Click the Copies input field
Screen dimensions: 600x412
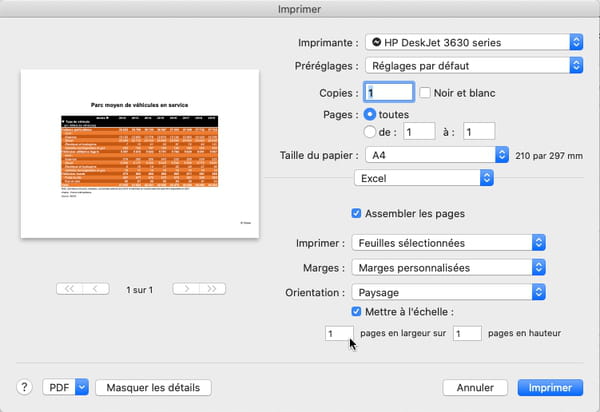389,92
